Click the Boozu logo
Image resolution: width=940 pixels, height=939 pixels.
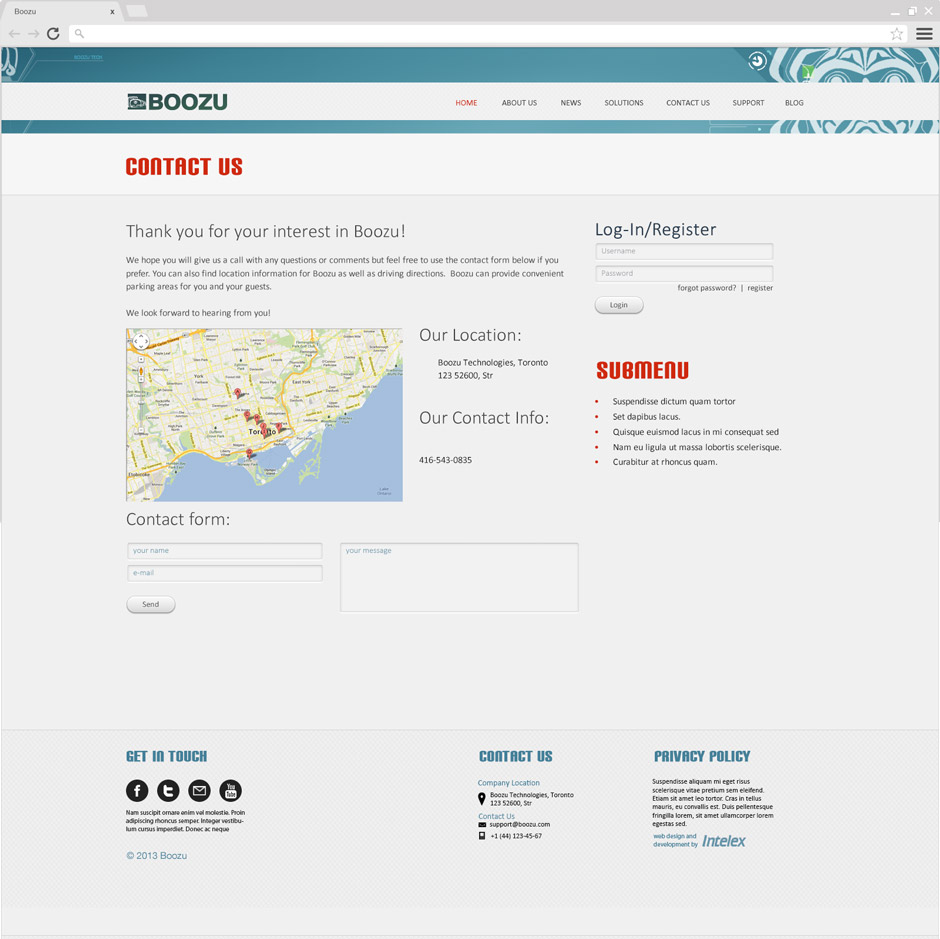tap(177, 102)
